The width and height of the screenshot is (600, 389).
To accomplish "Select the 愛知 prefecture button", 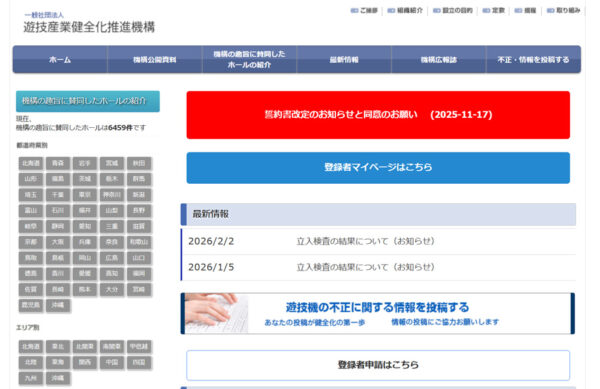I will (x=85, y=226).
